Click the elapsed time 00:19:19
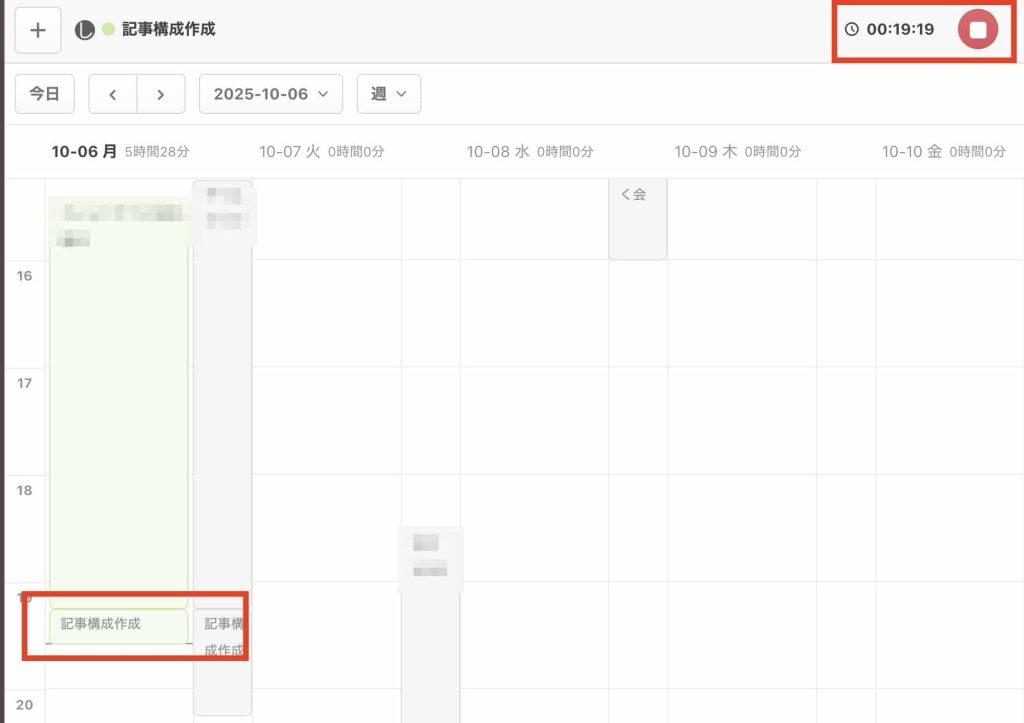Screen dimensions: 1024x723 click(900, 30)
